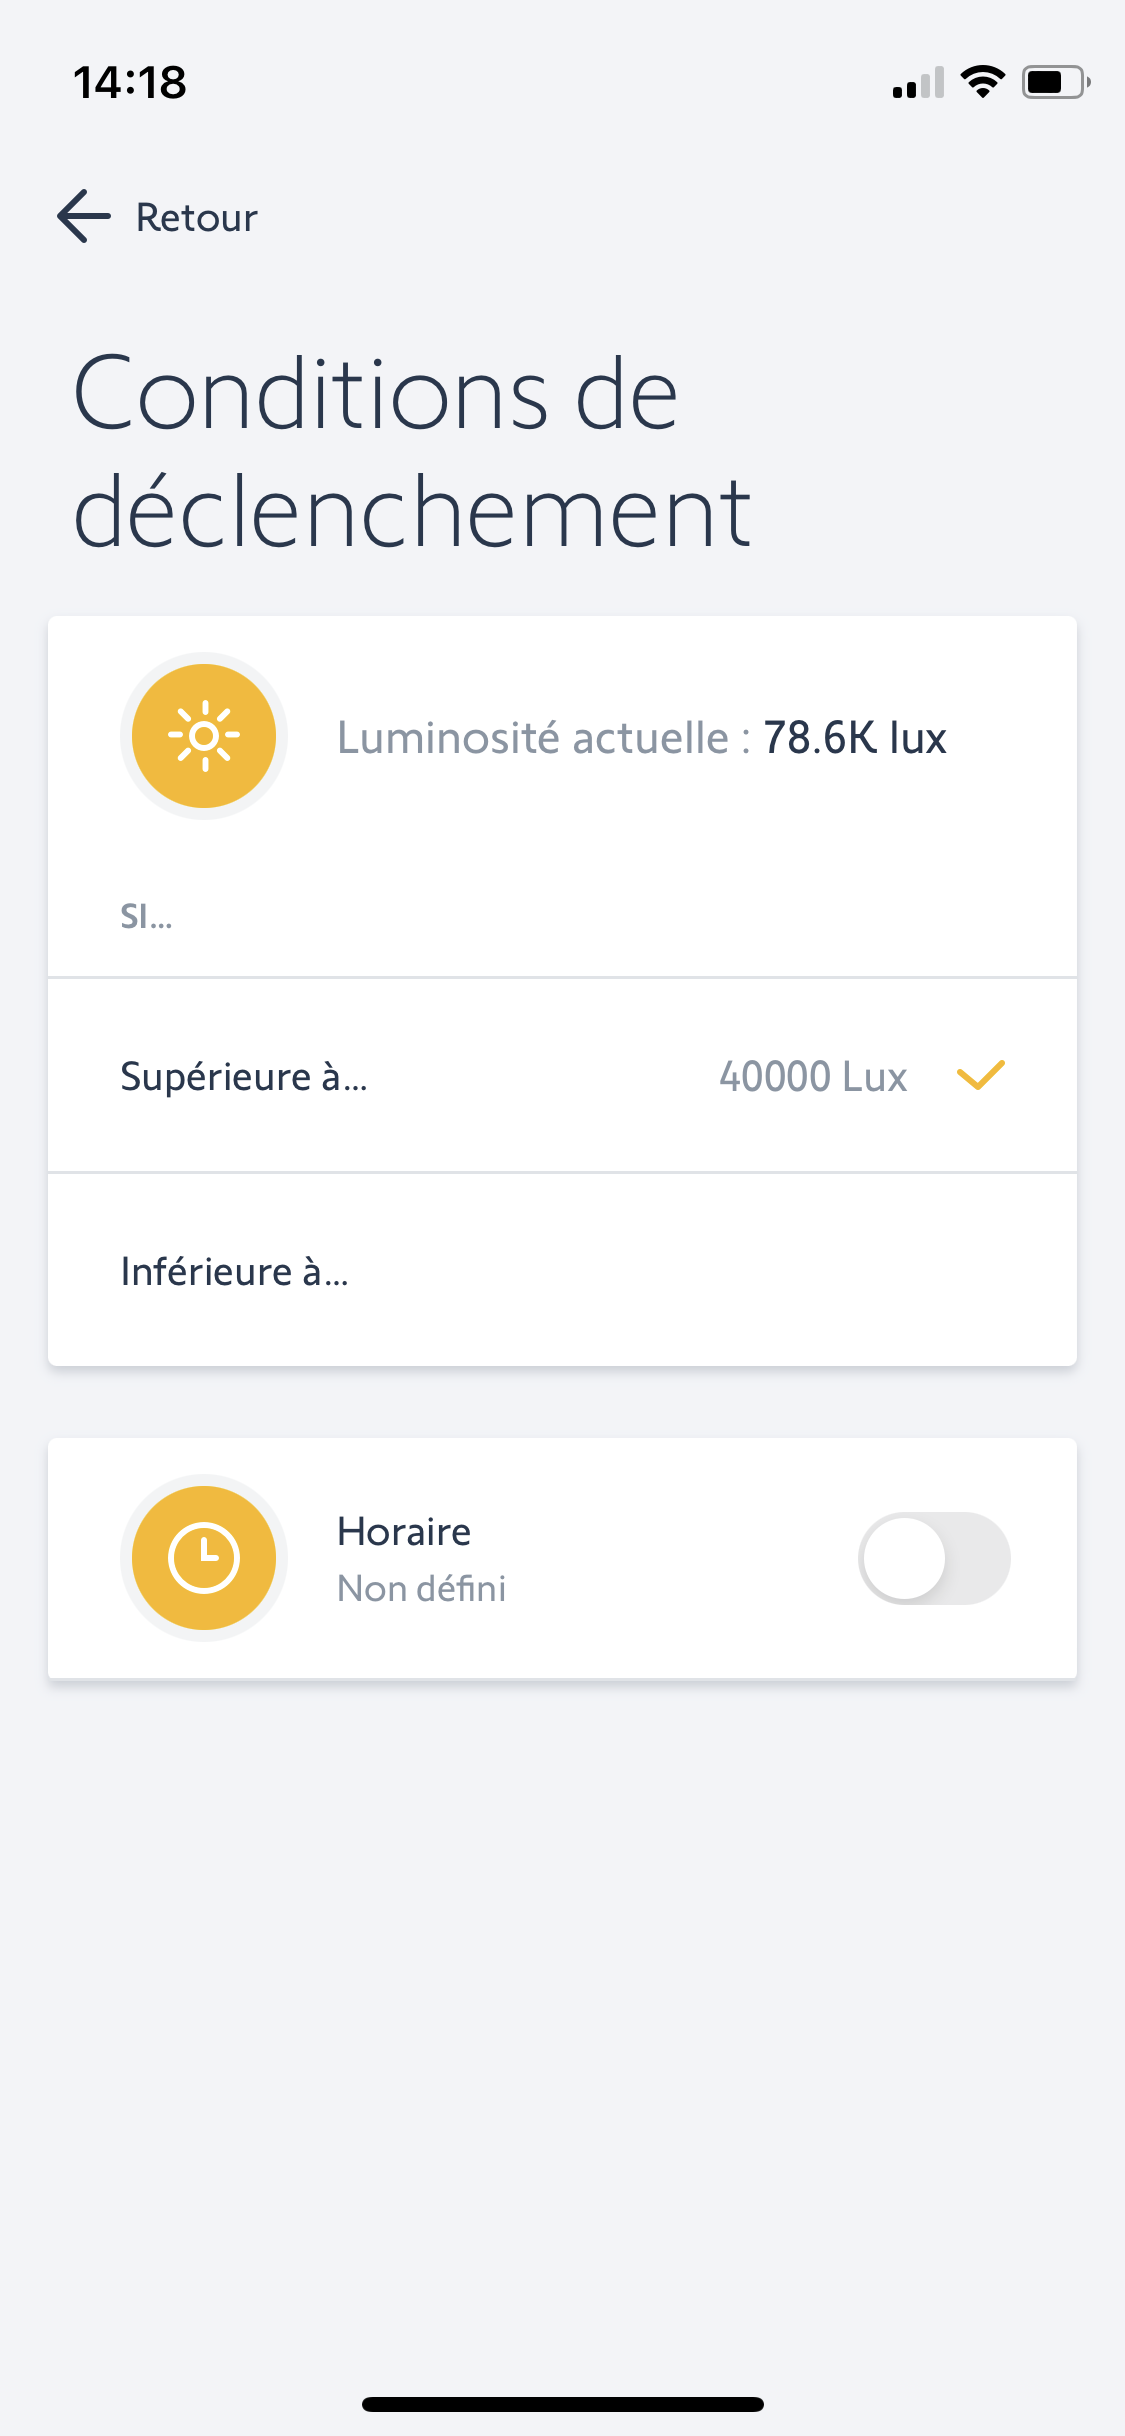This screenshot has height=2436, width=1125.
Task: Open the 40000 Lux threshold value
Action: (x=812, y=1077)
